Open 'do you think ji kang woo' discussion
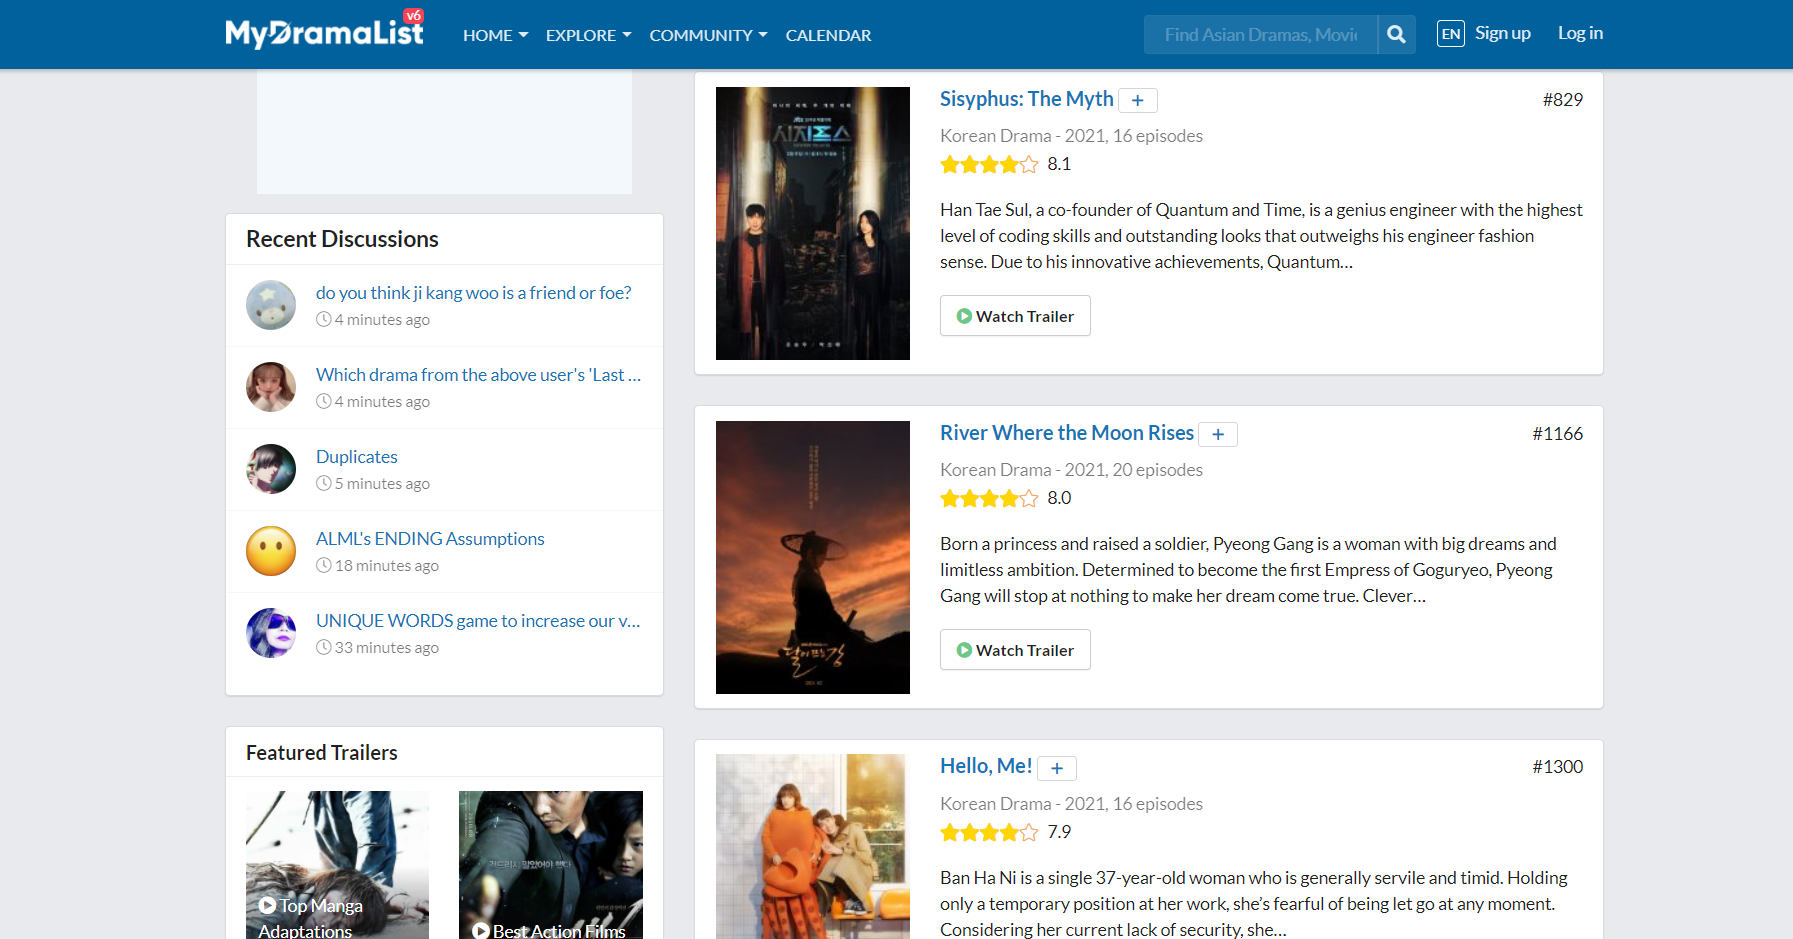This screenshot has width=1793, height=939. pos(473,293)
